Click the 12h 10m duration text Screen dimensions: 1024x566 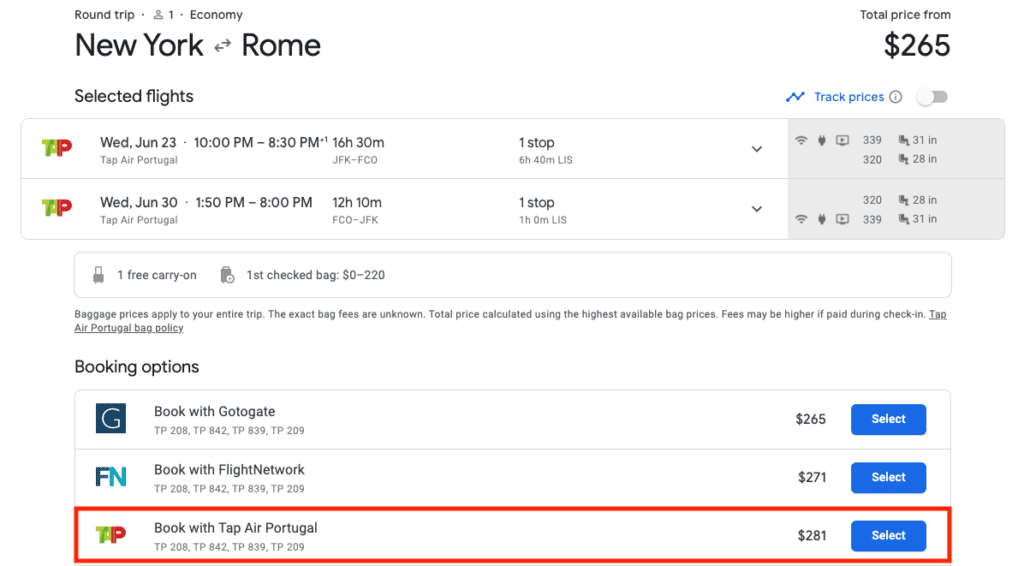pos(357,203)
